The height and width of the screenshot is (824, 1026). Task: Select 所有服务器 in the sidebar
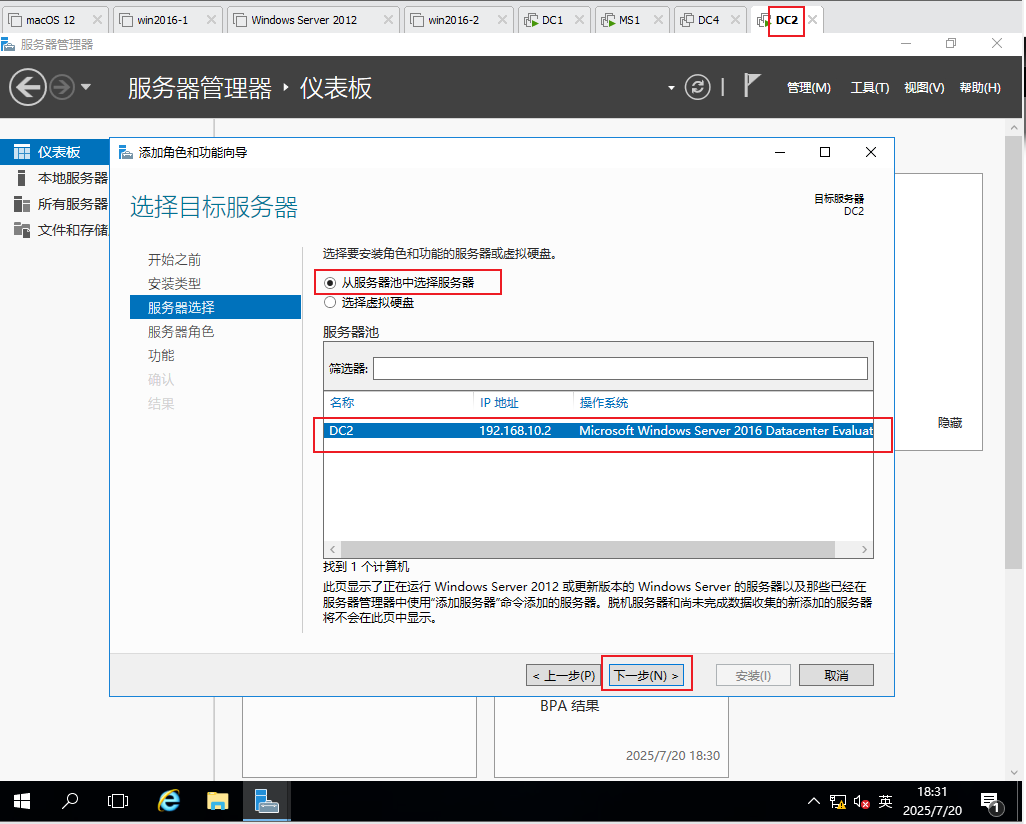click(55, 204)
